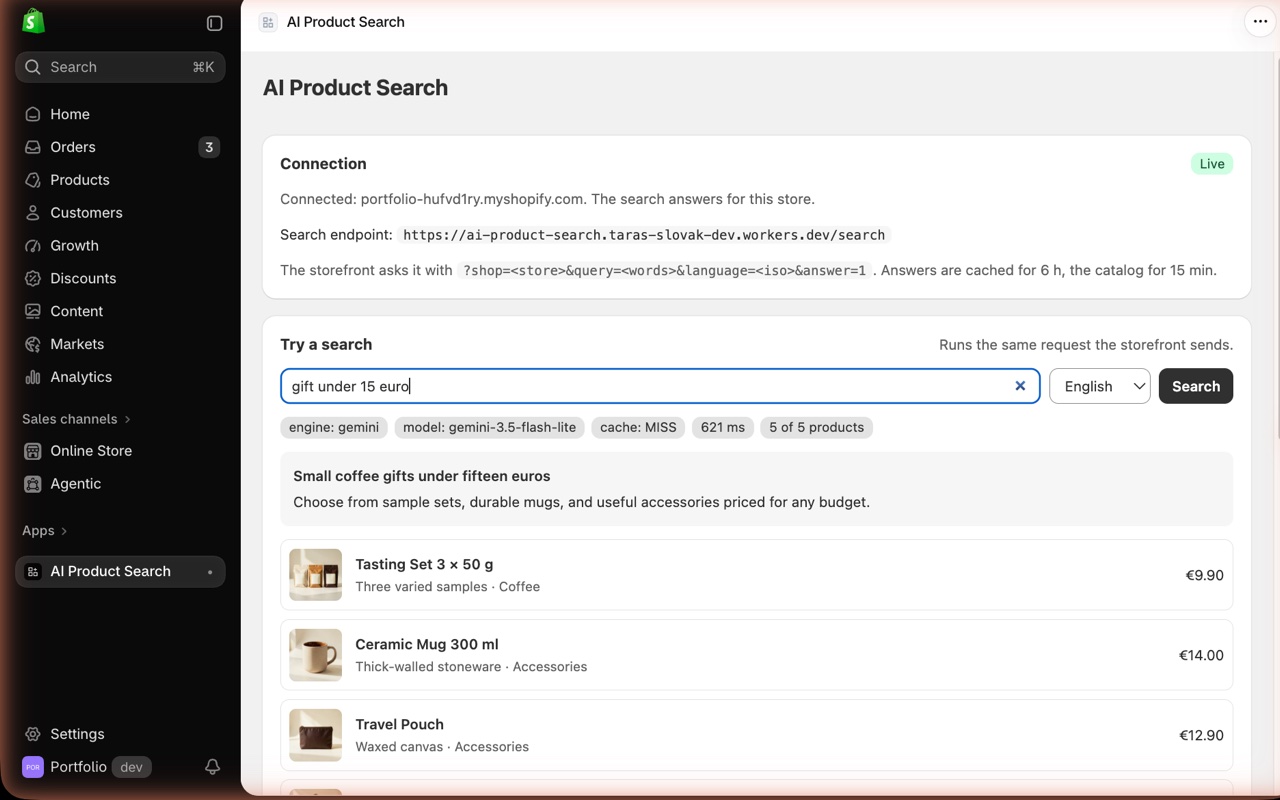Screen dimensions: 1280x800
Task: Click the €9.90 price
Action: 1204,575
